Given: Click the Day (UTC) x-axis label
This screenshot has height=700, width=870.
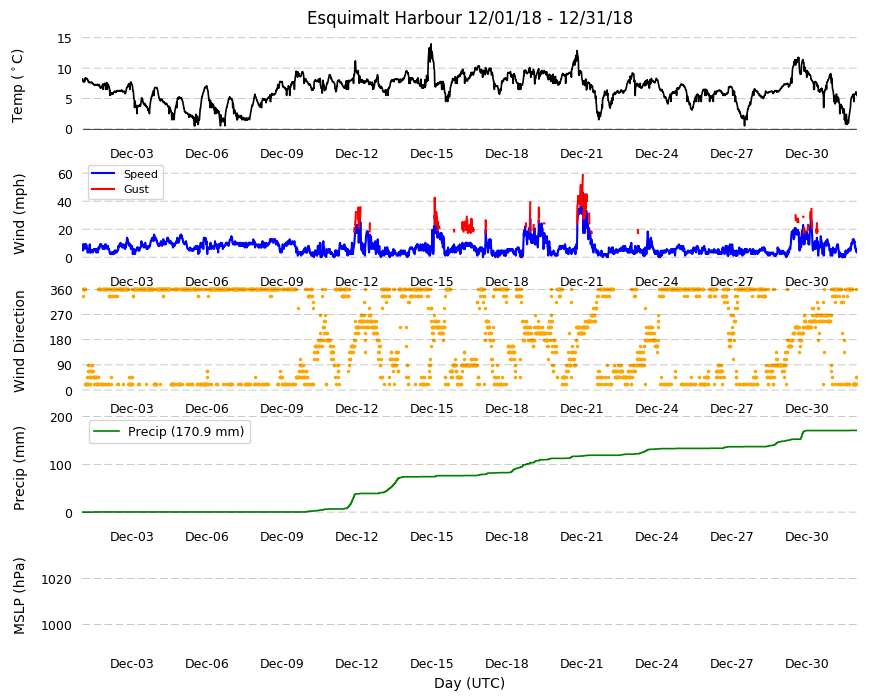Looking at the screenshot, I should [469, 683].
